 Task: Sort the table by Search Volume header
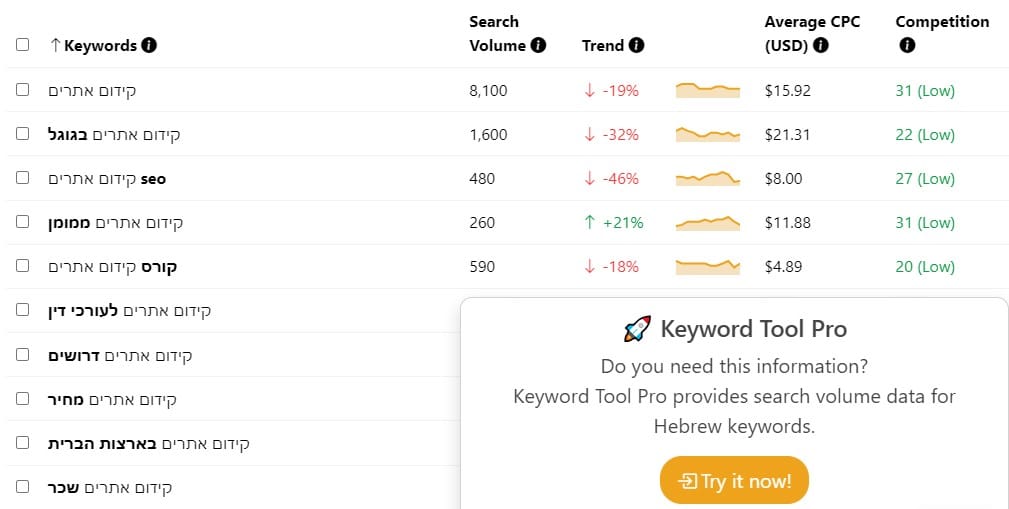[x=497, y=33]
